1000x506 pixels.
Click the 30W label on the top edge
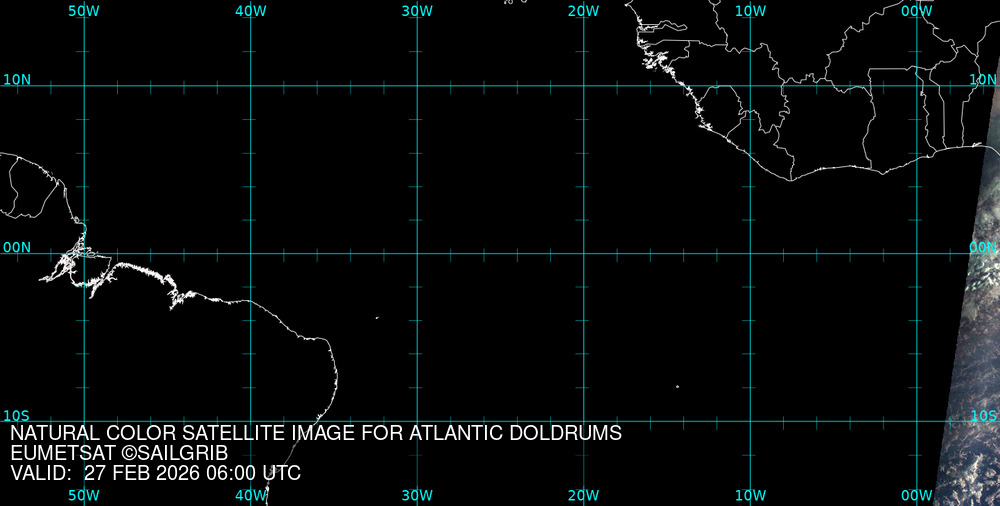click(x=417, y=10)
